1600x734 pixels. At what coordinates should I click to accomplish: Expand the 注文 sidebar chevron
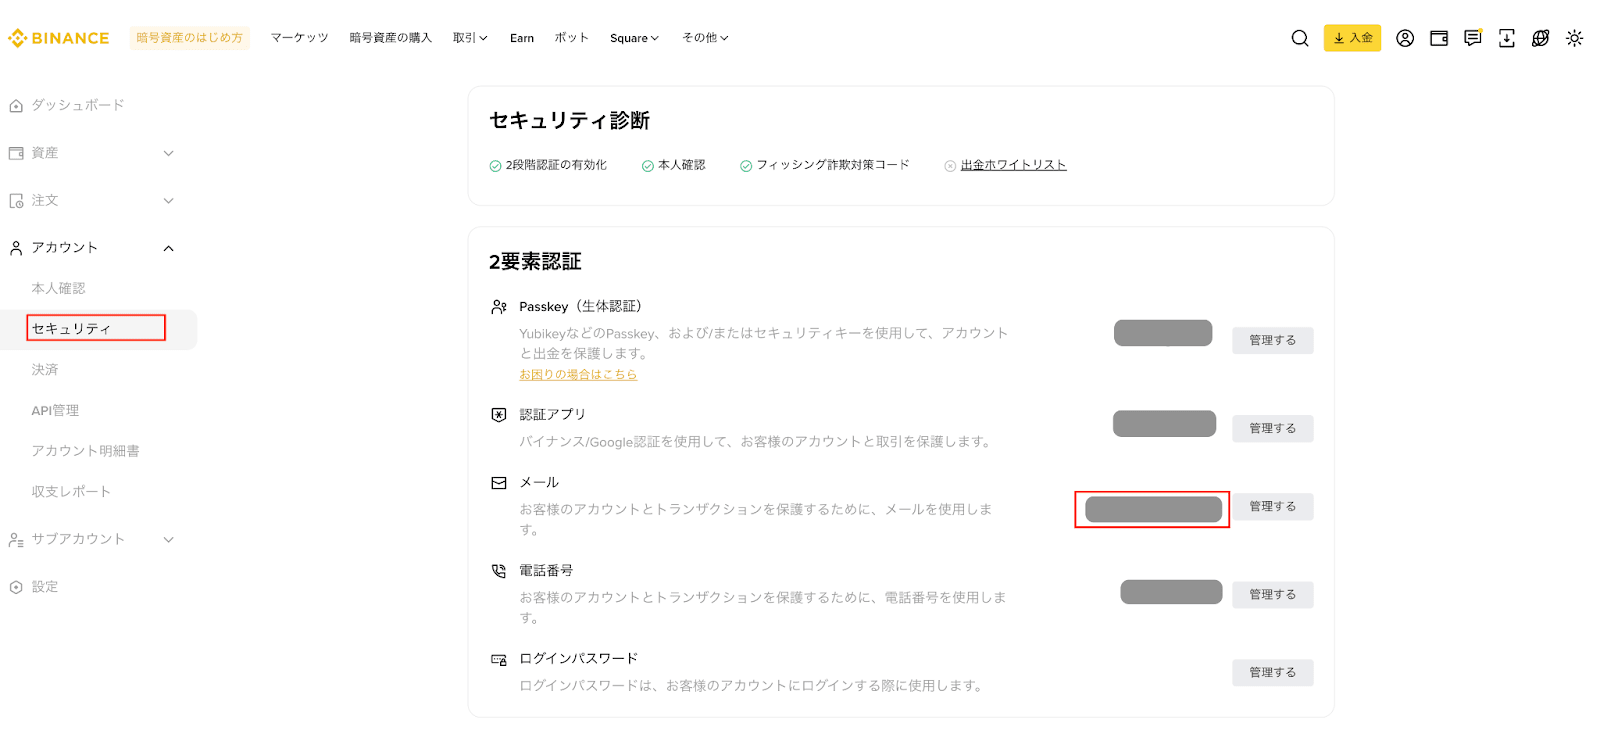pos(169,201)
